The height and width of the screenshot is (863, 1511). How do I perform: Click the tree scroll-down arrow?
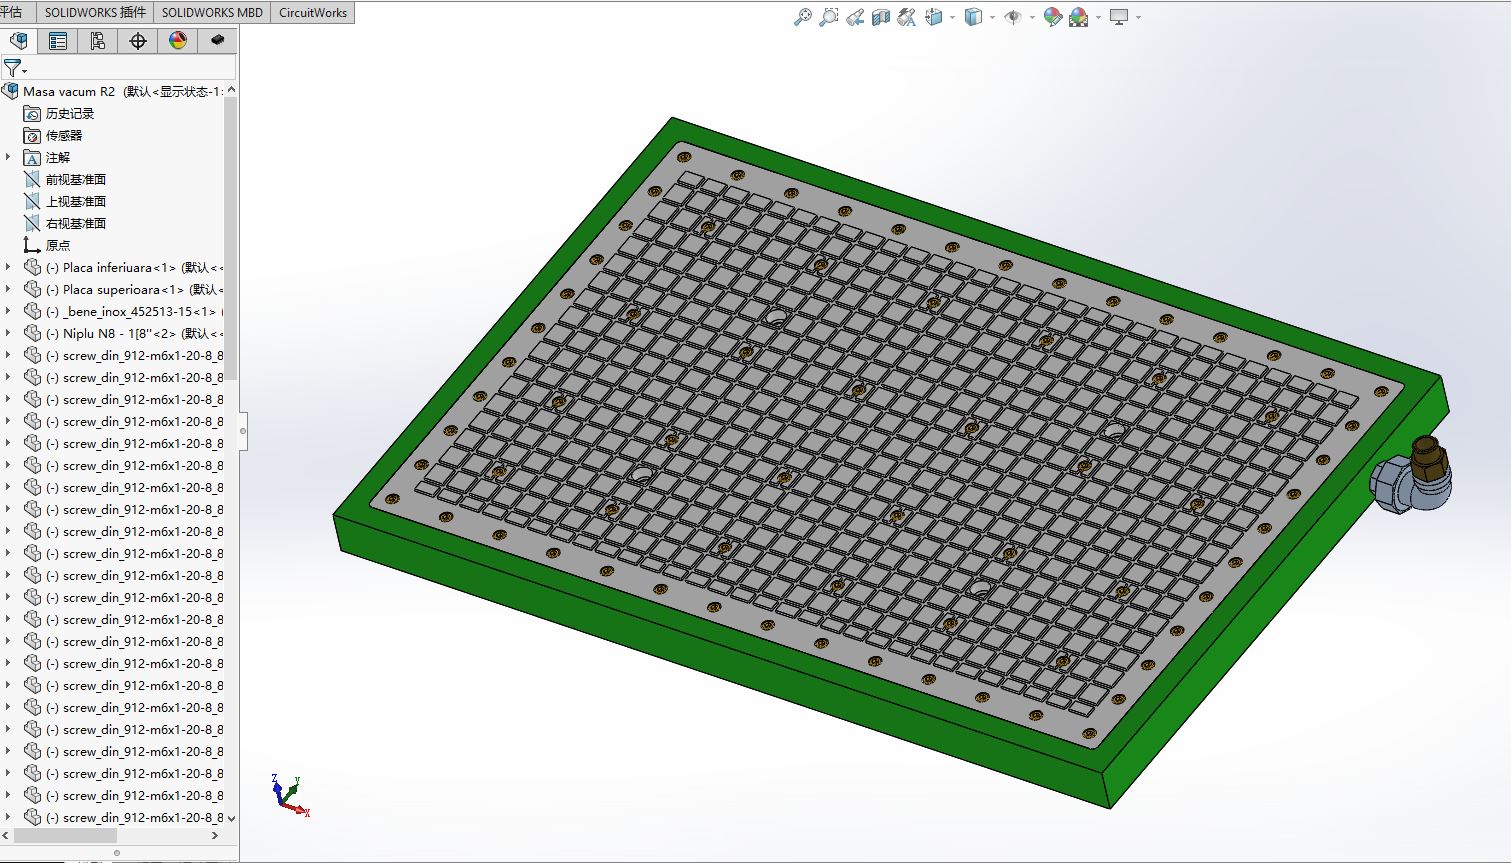tap(231, 817)
